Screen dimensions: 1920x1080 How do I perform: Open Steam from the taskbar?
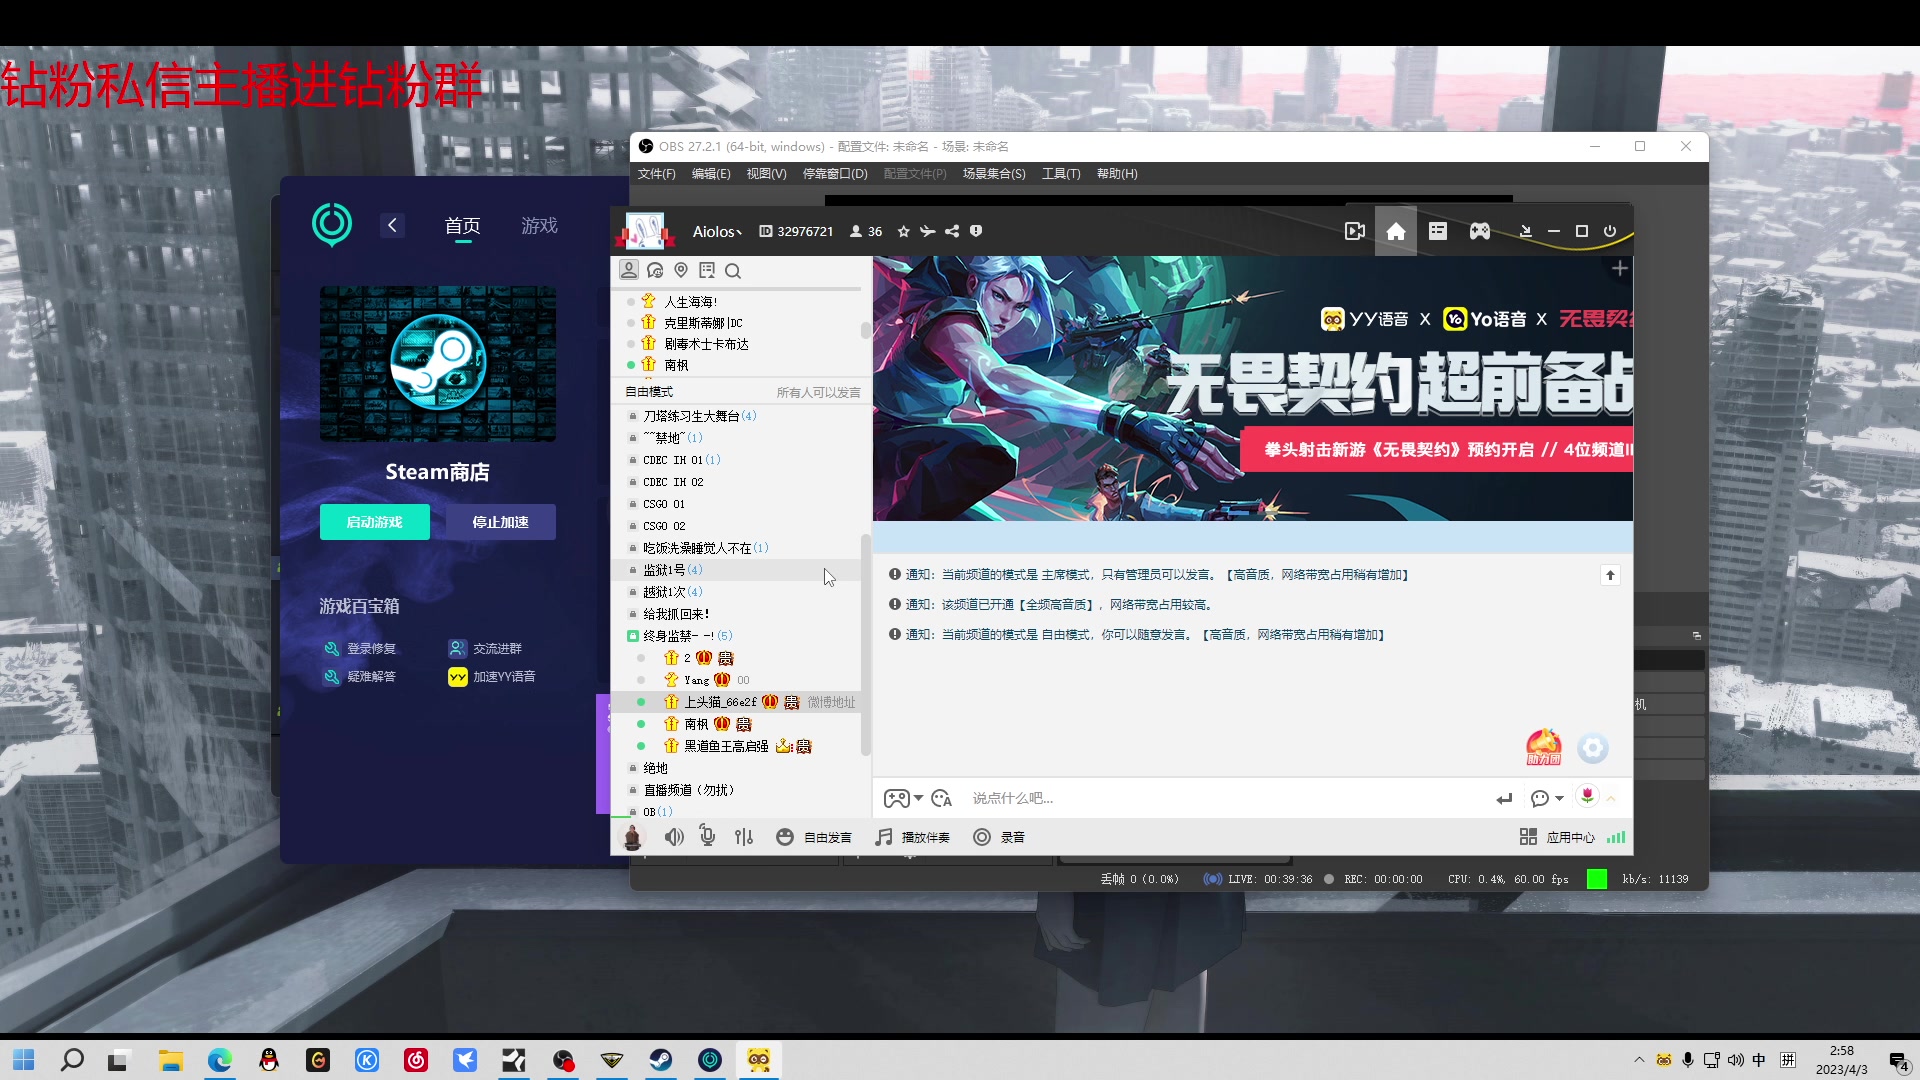point(661,1060)
